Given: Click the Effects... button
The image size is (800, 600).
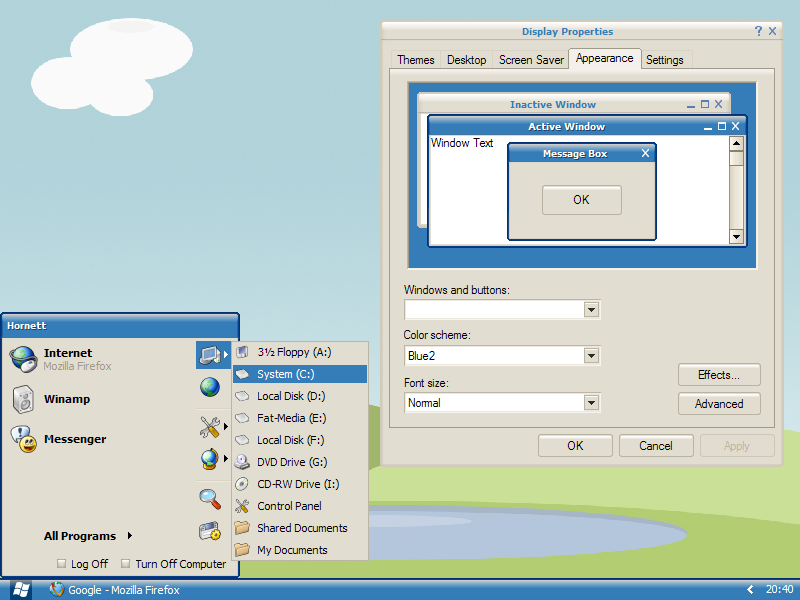Looking at the screenshot, I should coord(719,375).
